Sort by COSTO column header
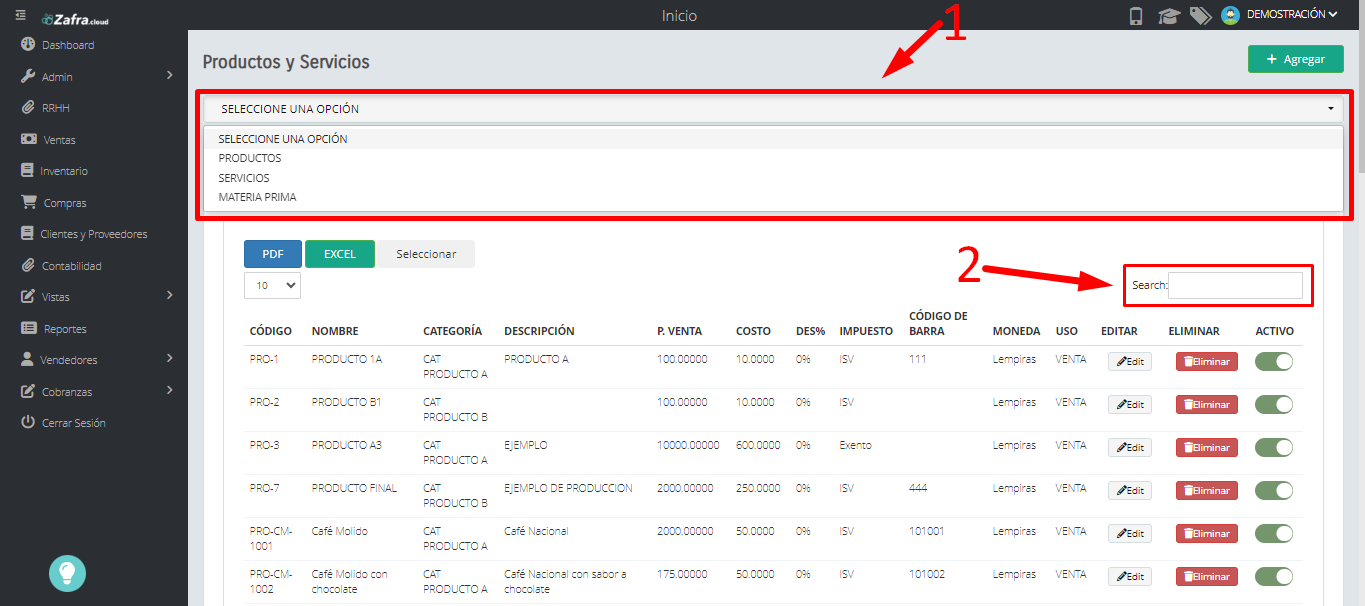This screenshot has height=606, width=1365. tap(754, 331)
